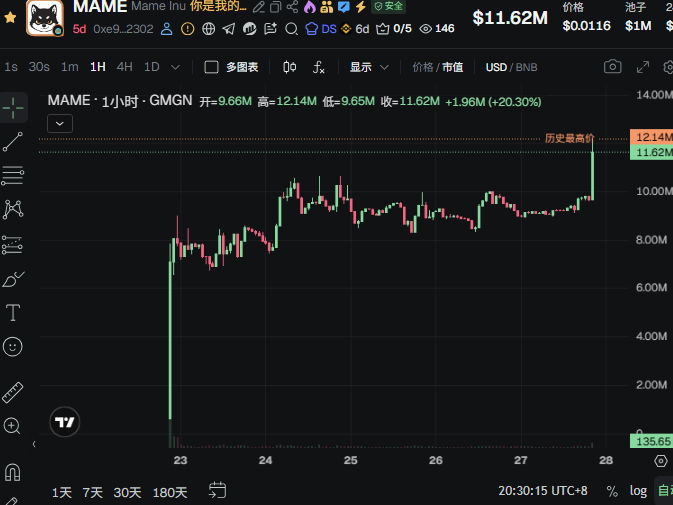Viewport: 673px width, 505px height.
Task: Expand the more timeframes dropdown arrow
Action: tap(175, 67)
